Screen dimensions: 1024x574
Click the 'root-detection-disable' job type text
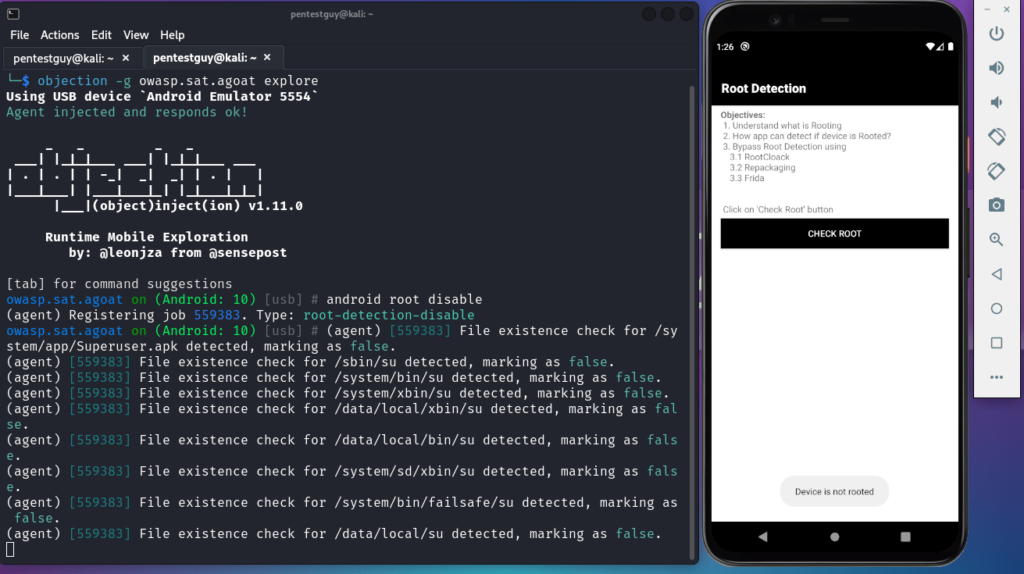point(389,315)
